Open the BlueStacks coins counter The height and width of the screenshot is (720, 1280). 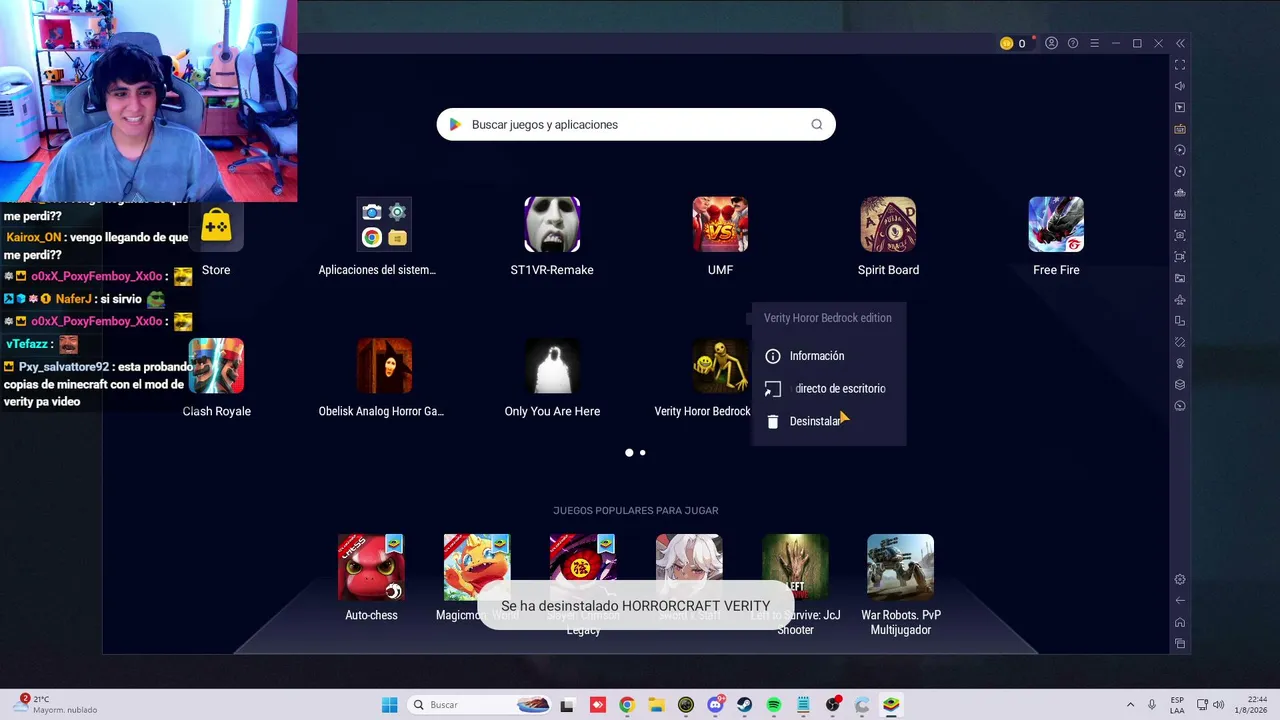pos(1013,43)
